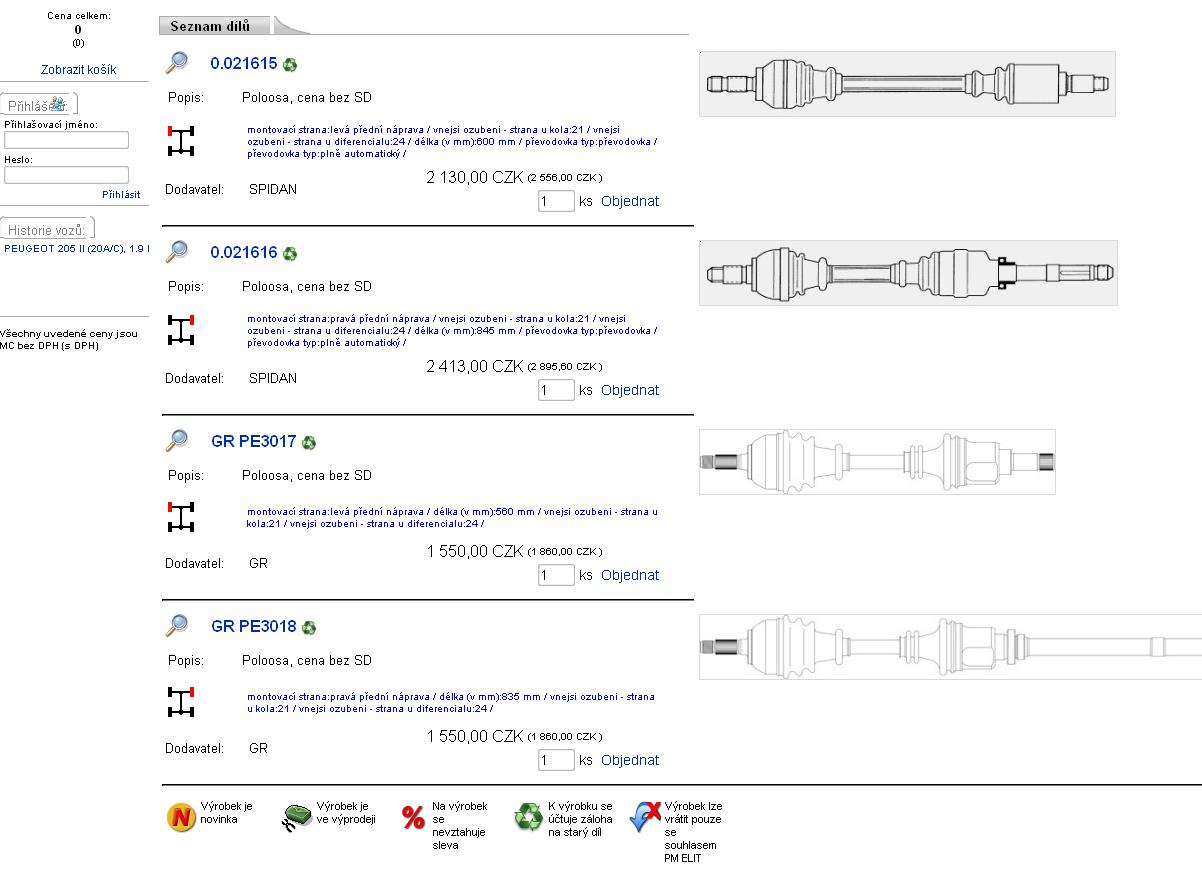Screen dimensions: 1202x880
Task: Open the Historie vozů section tab
Action: [47, 230]
